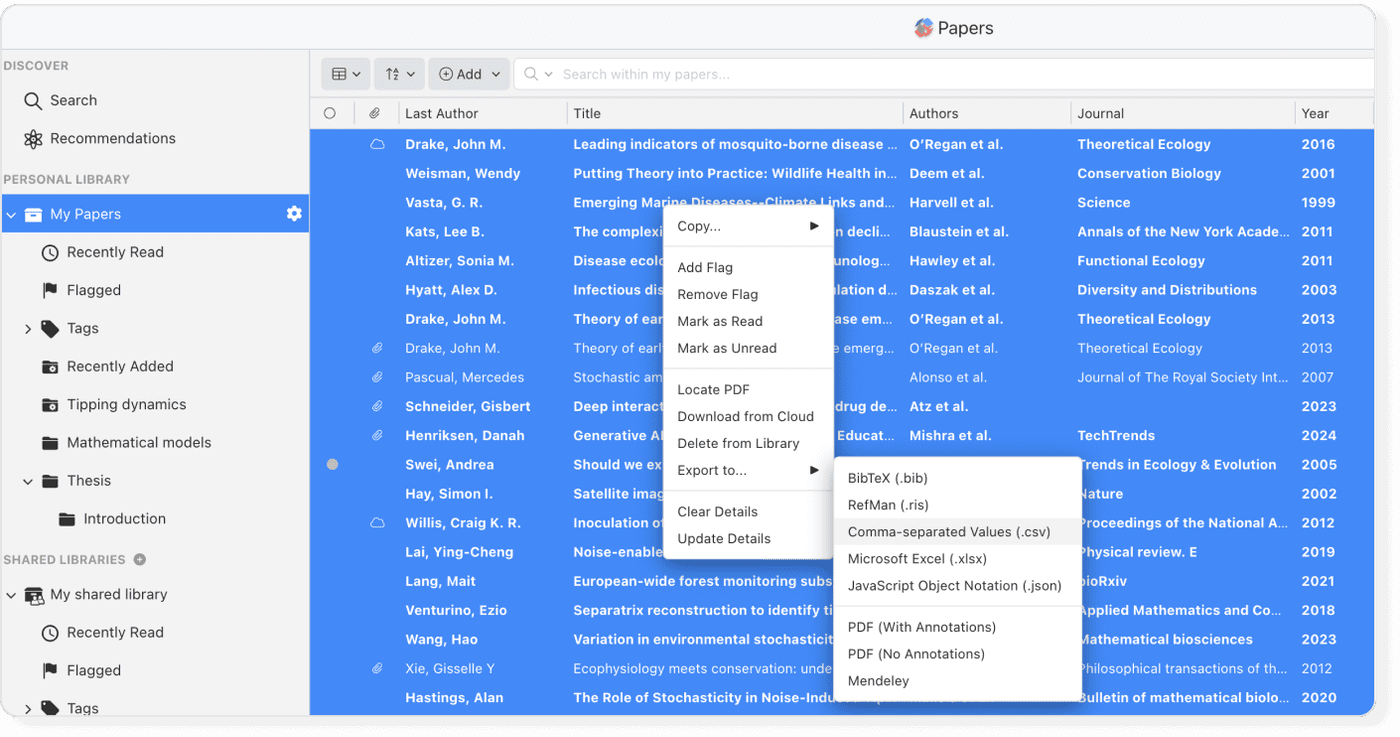Select the circle checkbox in the table header
This screenshot has width=1400, height=737.
(331, 113)
